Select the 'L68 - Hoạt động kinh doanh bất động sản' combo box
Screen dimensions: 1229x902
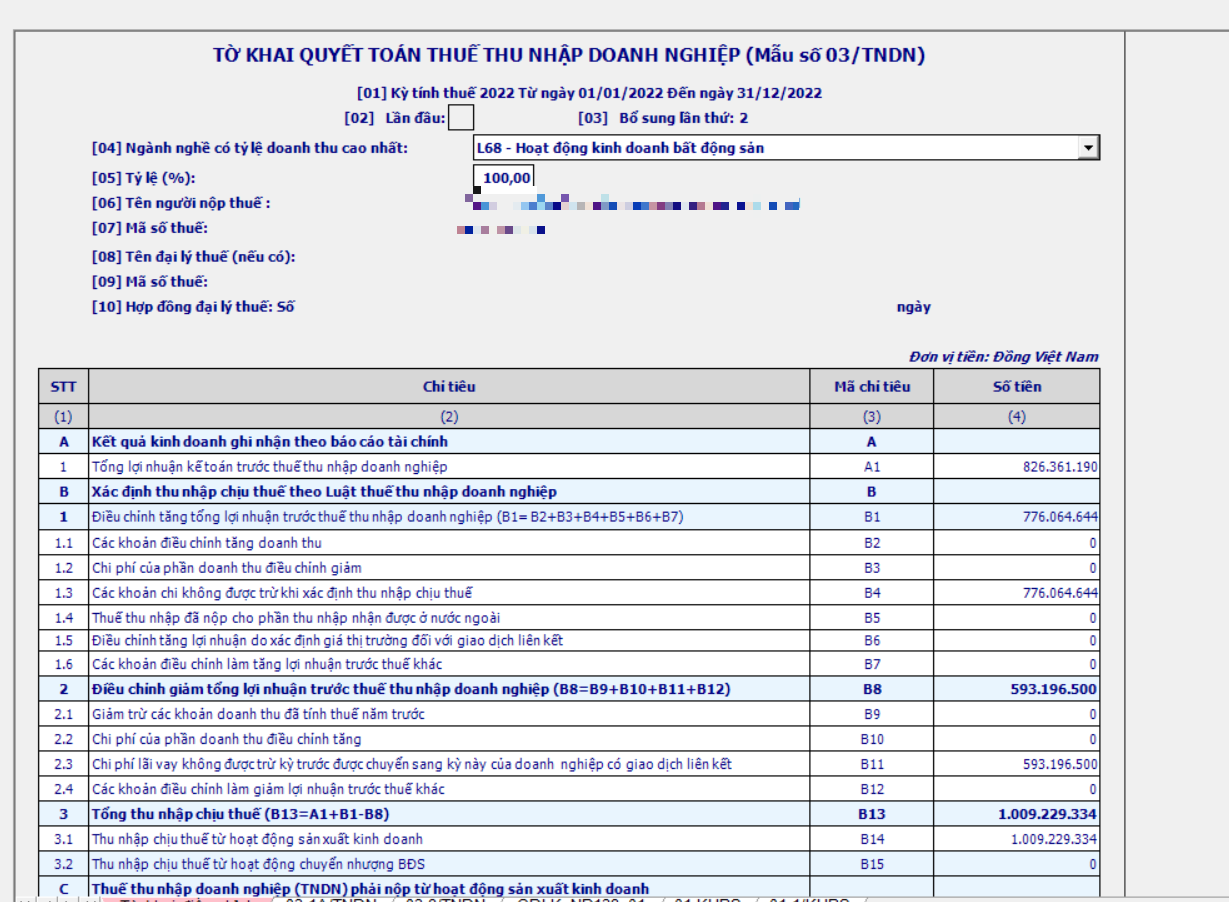pos(775,148)
